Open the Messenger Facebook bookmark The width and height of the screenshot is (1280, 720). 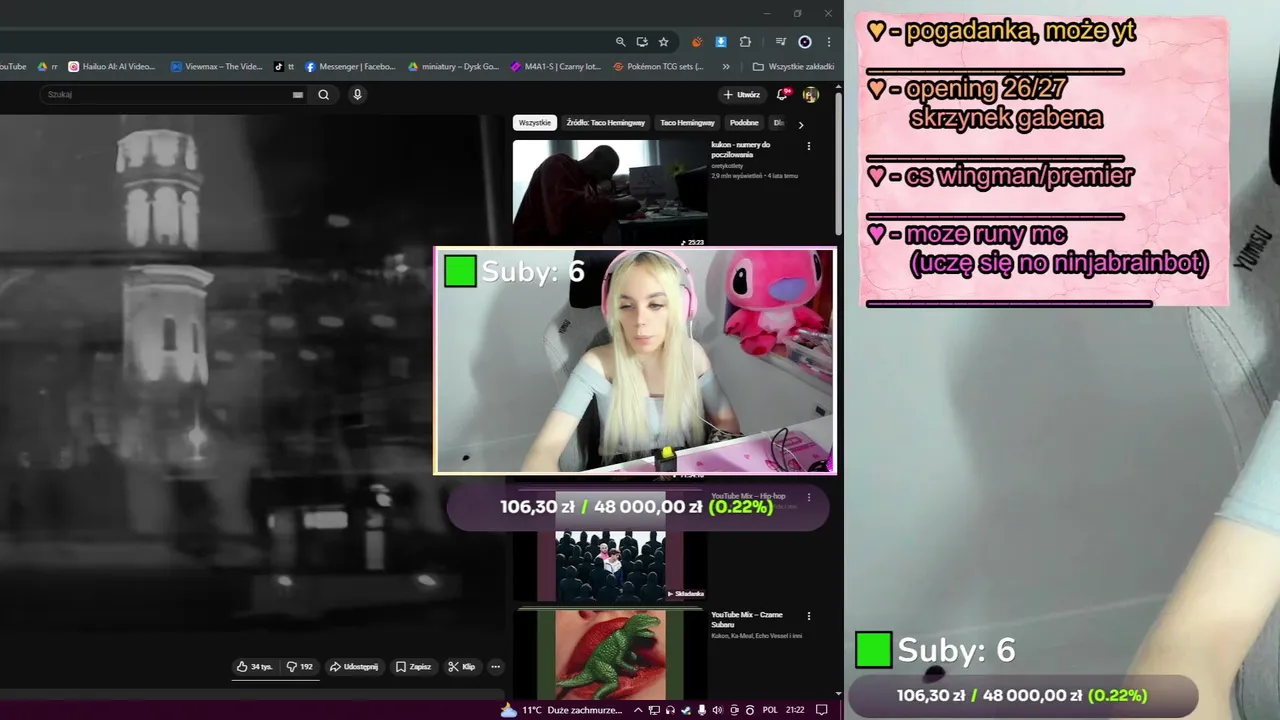351,67
